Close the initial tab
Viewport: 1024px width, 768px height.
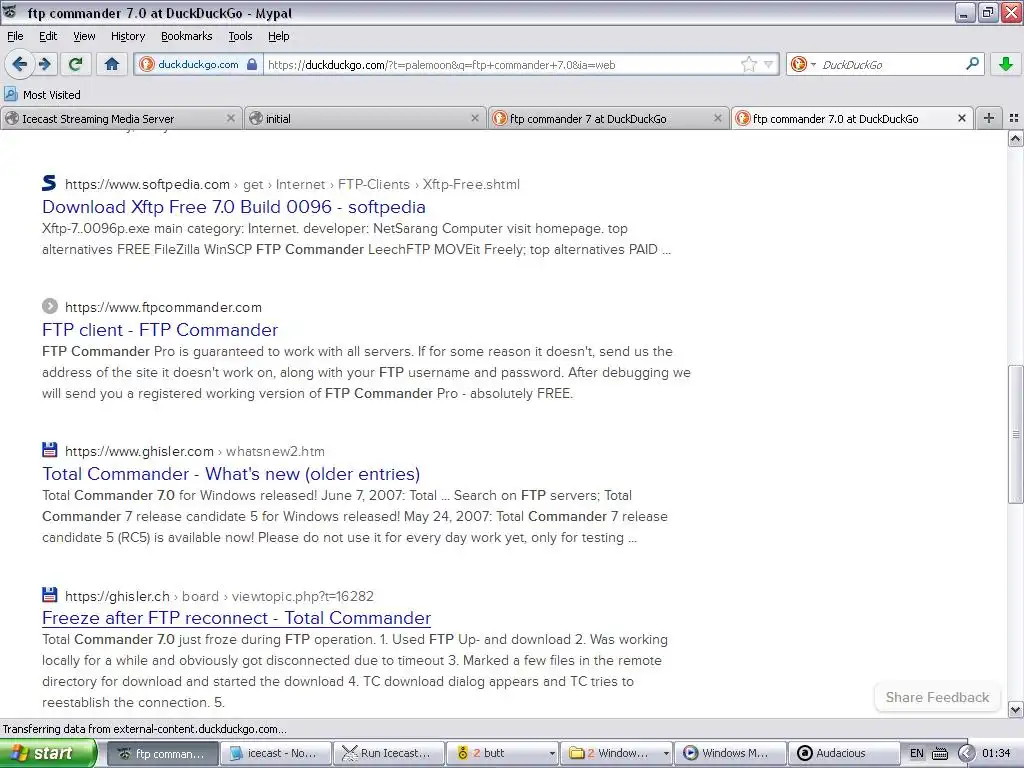[x=475, y=118]
